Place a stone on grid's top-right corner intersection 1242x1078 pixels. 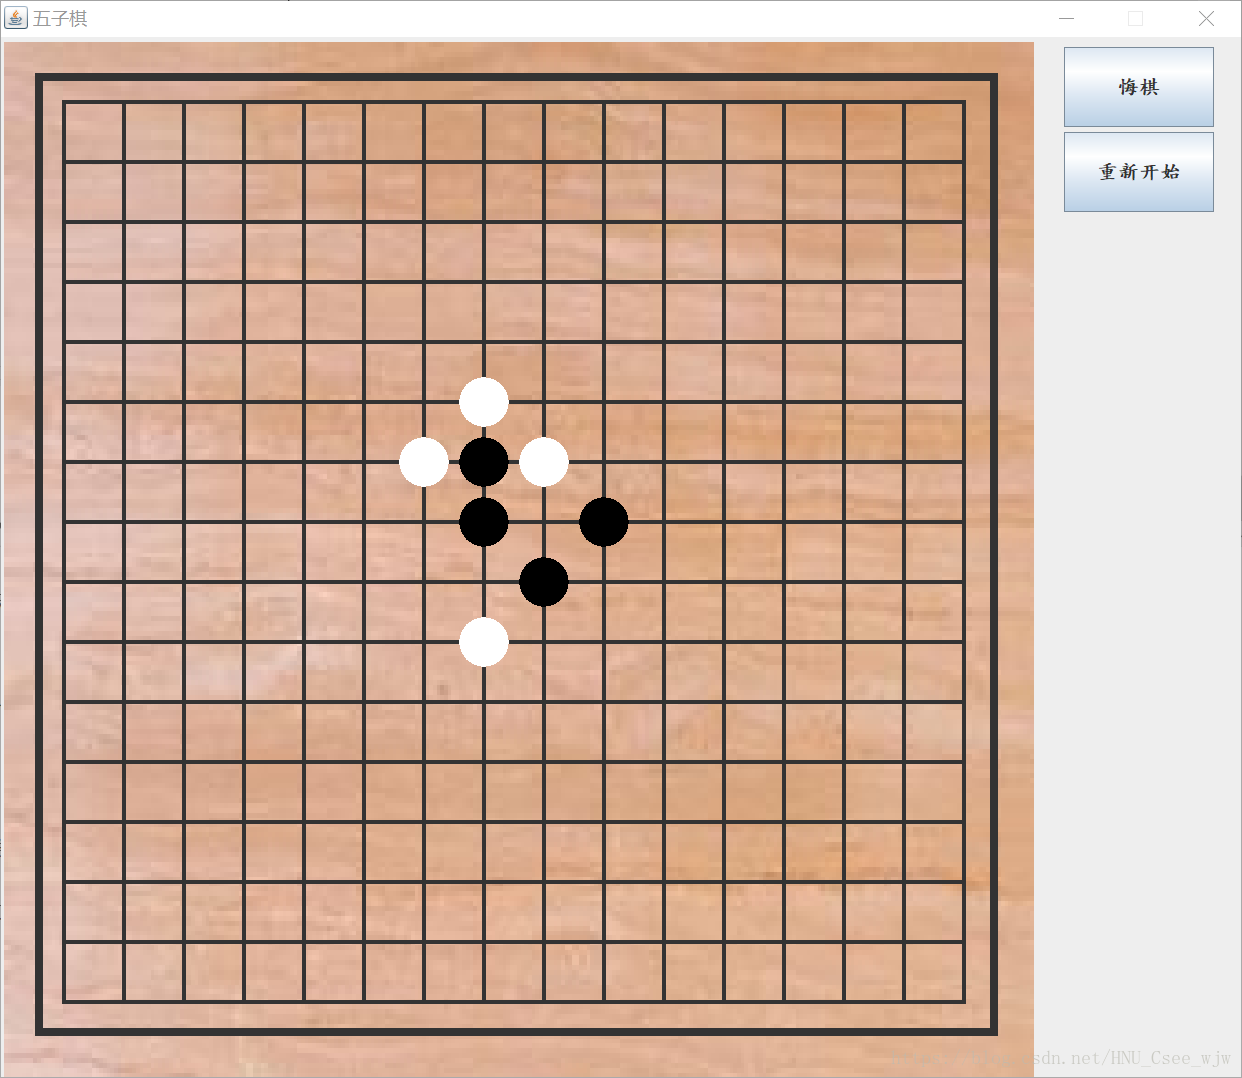tap(964, 102)
